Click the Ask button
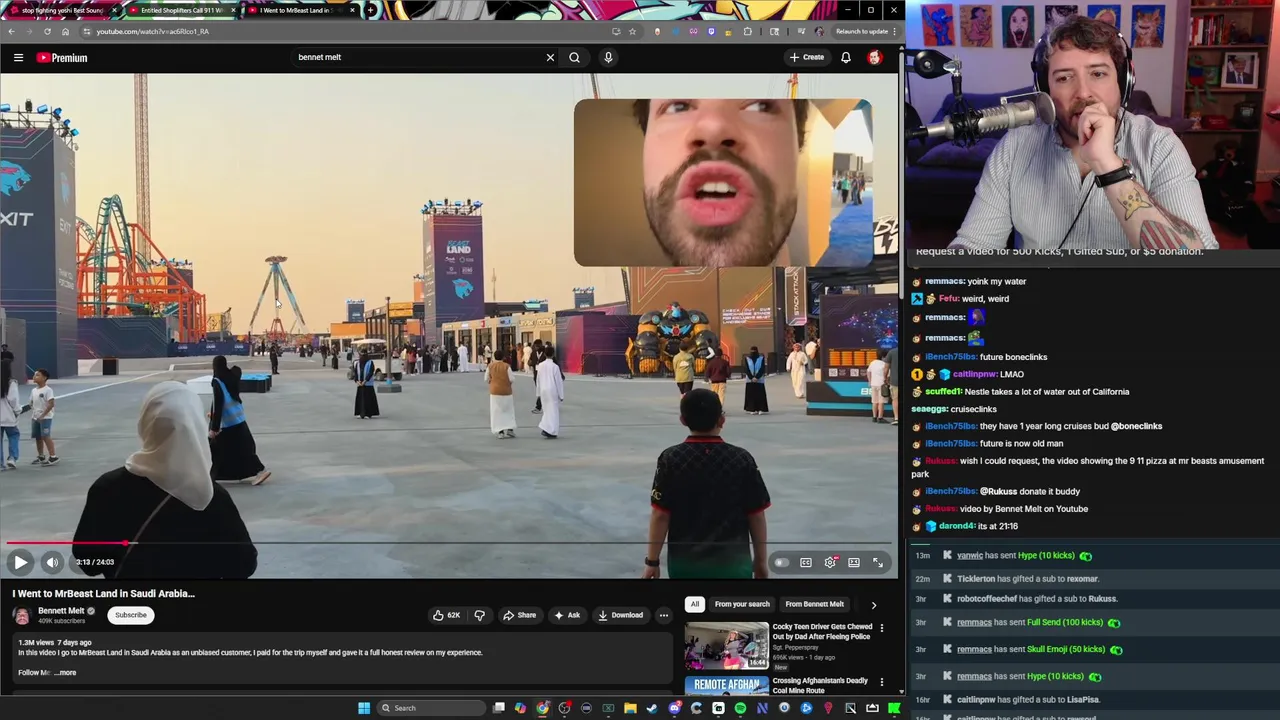This screenshot has height=720, width=1280. [x=567, y=615]
